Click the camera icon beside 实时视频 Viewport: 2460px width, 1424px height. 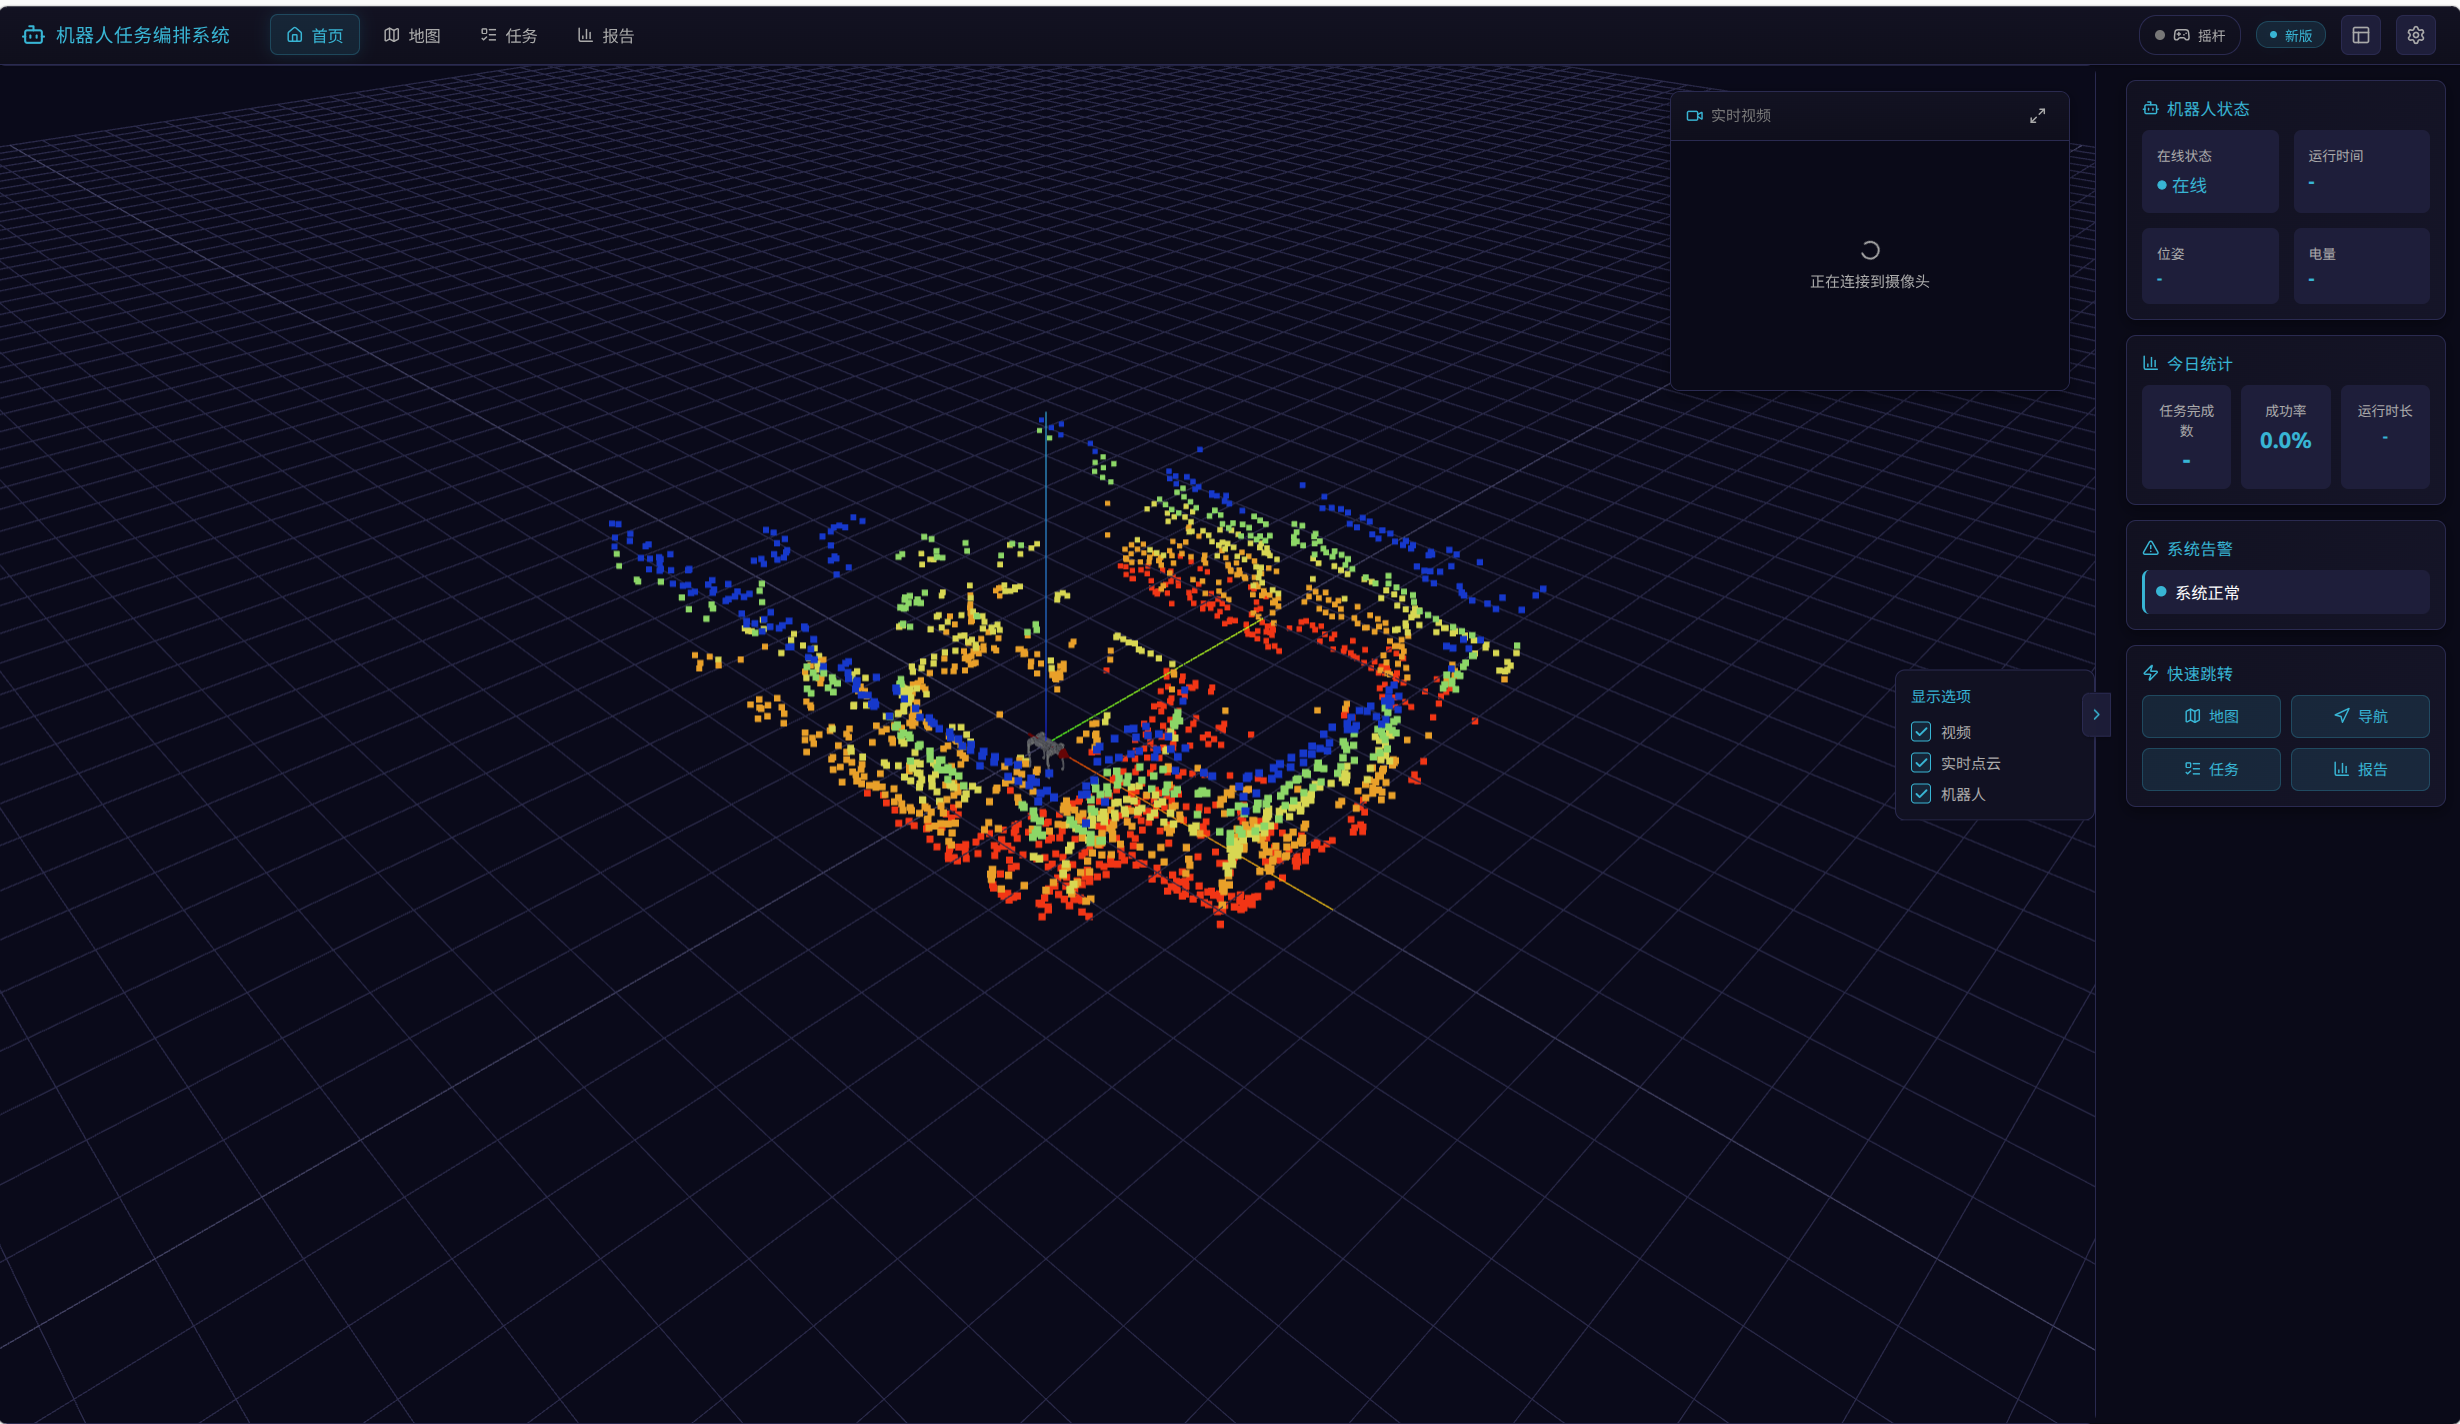coord(1694,116)
